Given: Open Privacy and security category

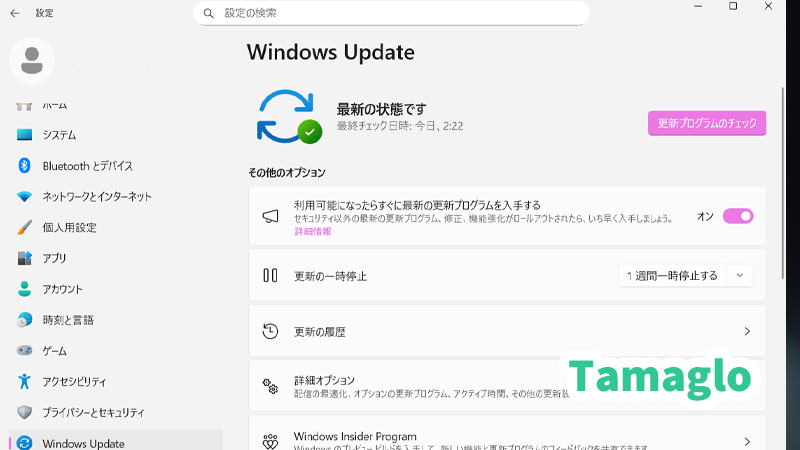Looking at the screenshot, I should [x=116, y=412].
